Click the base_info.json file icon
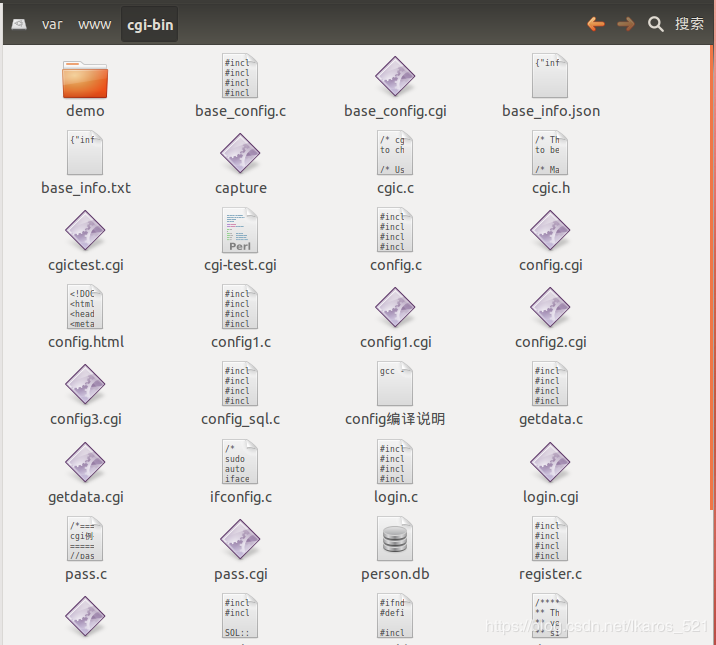716x645 pixels. tap(550, 76)
